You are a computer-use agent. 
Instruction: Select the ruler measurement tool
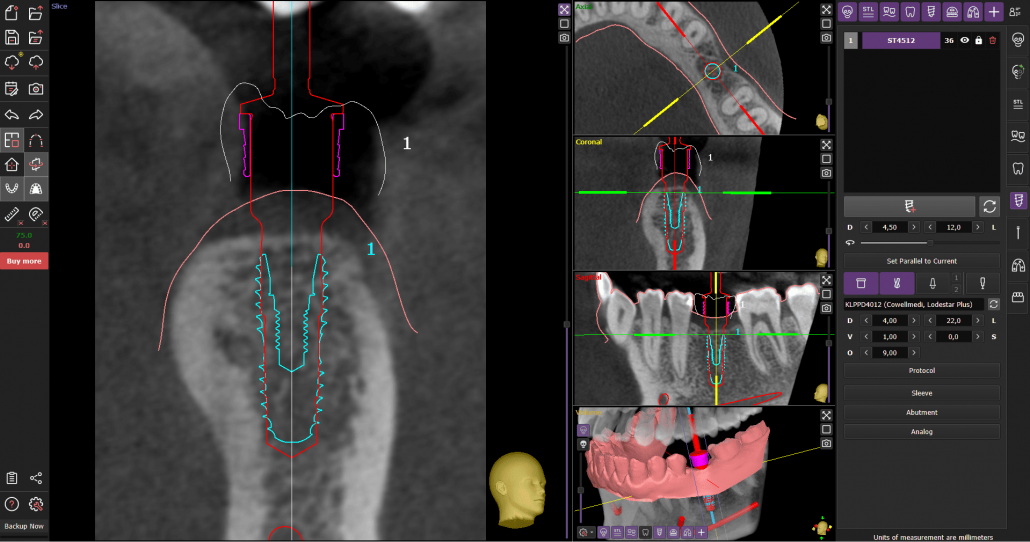click(12, 214)
